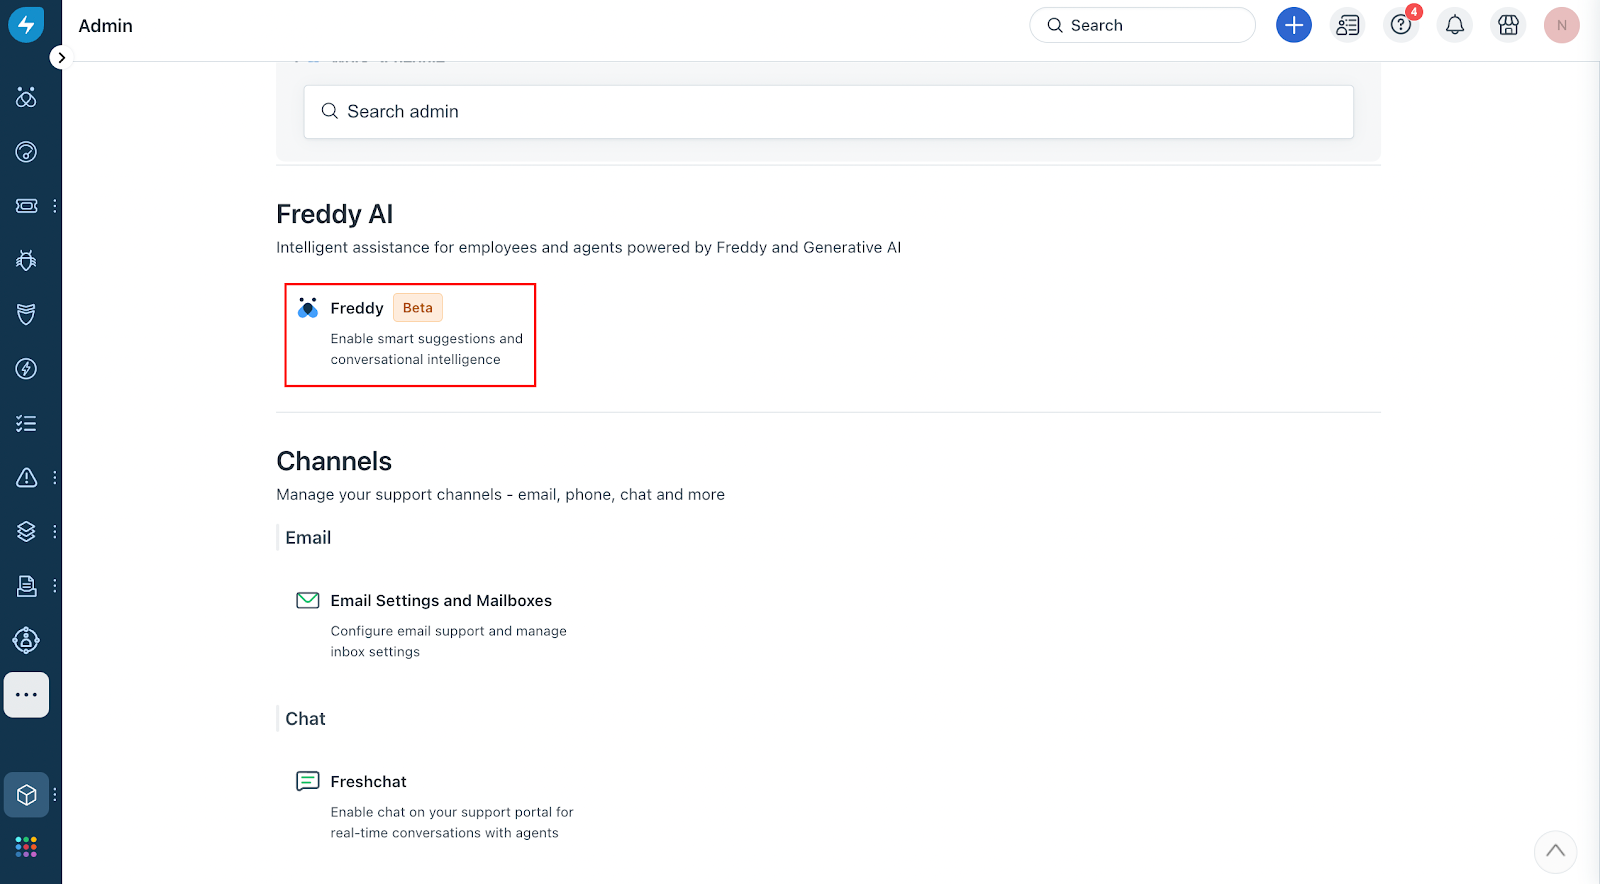Open the Freshservice lightning logo home
Image resolution: width=1600 pixels, height=884 pixels.
[x=26, y=25]
